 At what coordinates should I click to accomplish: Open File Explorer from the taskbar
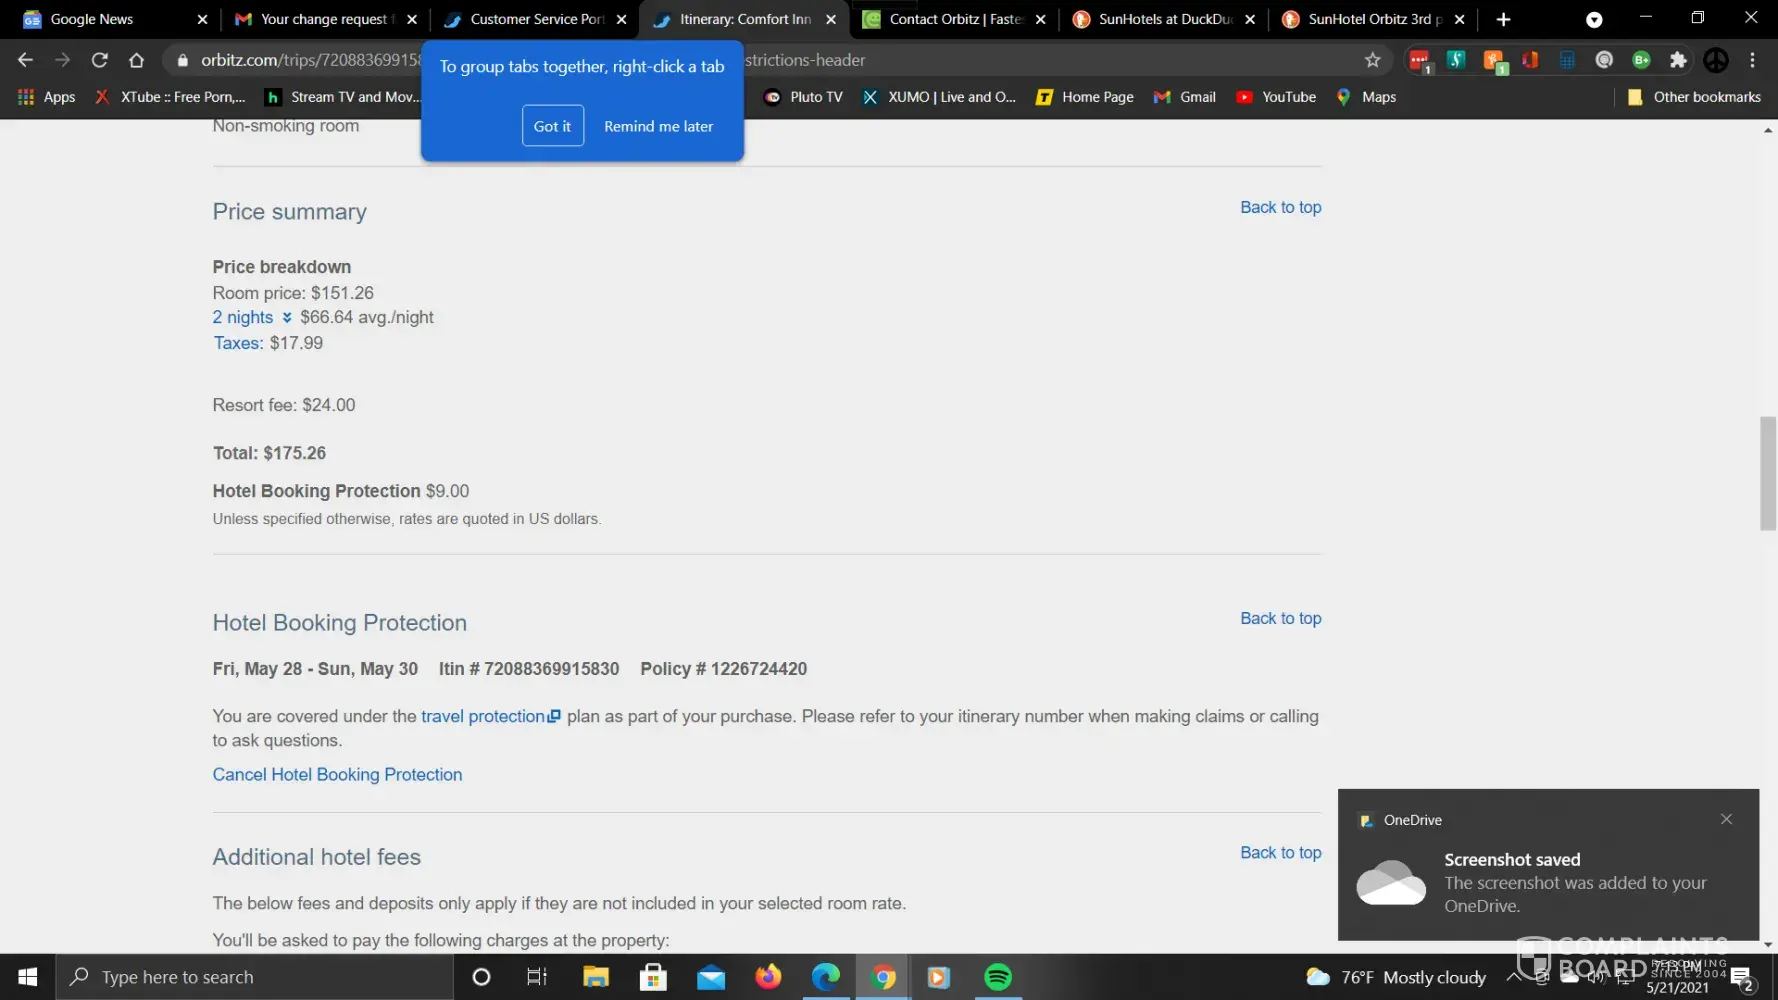point(596,977)
